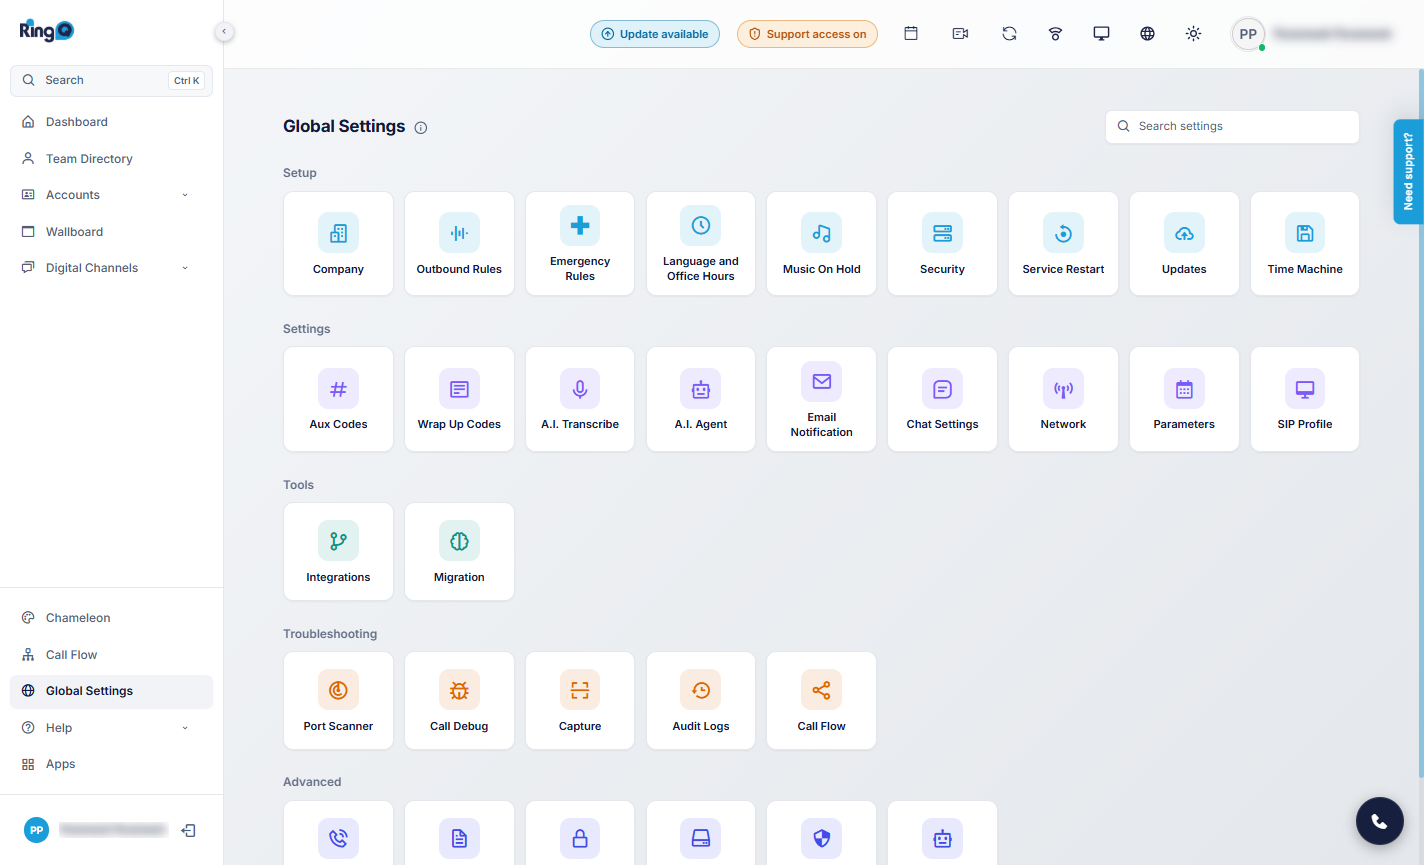Click the floating phone dialer button
Viewport: 1424px width, 865px height.
[1380, 821]
